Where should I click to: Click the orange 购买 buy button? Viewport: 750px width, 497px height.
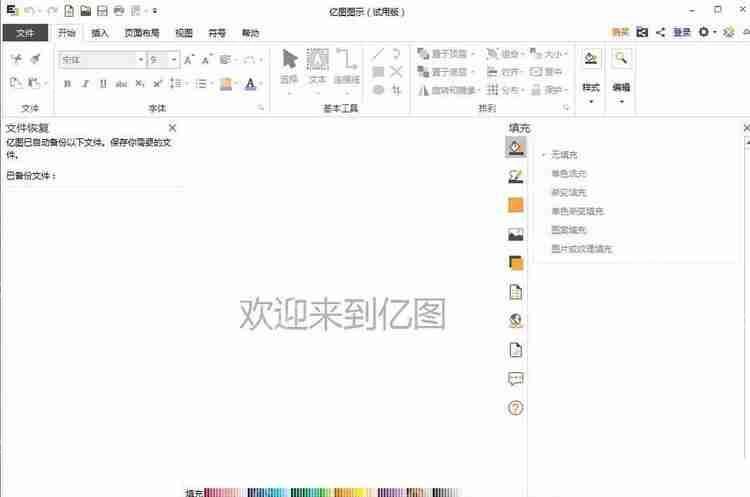coord(620,32)
